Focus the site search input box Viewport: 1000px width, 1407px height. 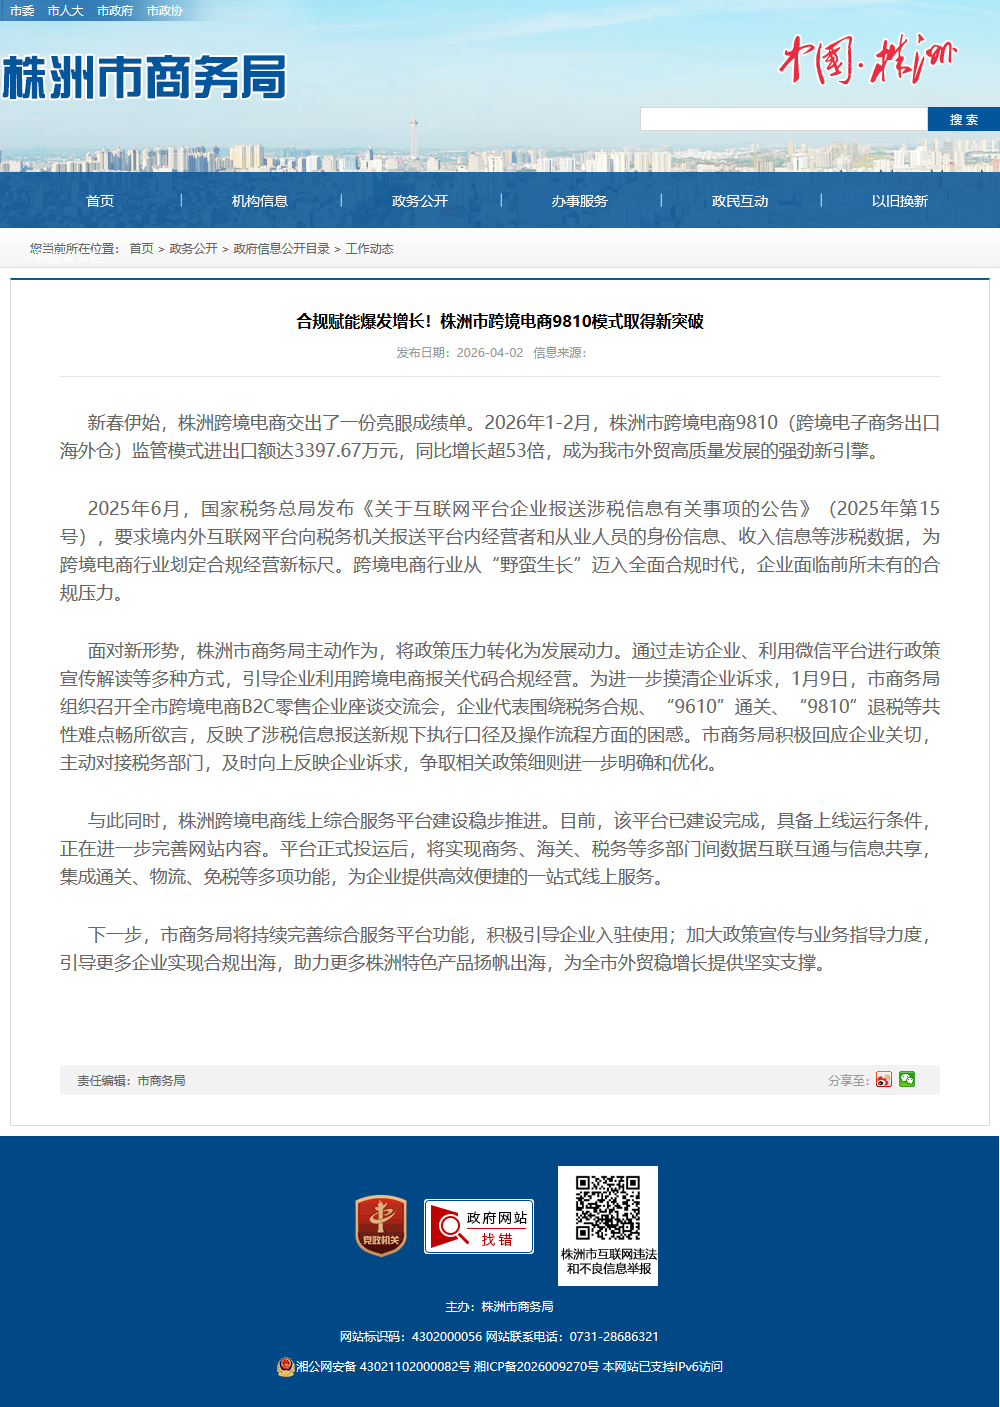tap(783, 120)
